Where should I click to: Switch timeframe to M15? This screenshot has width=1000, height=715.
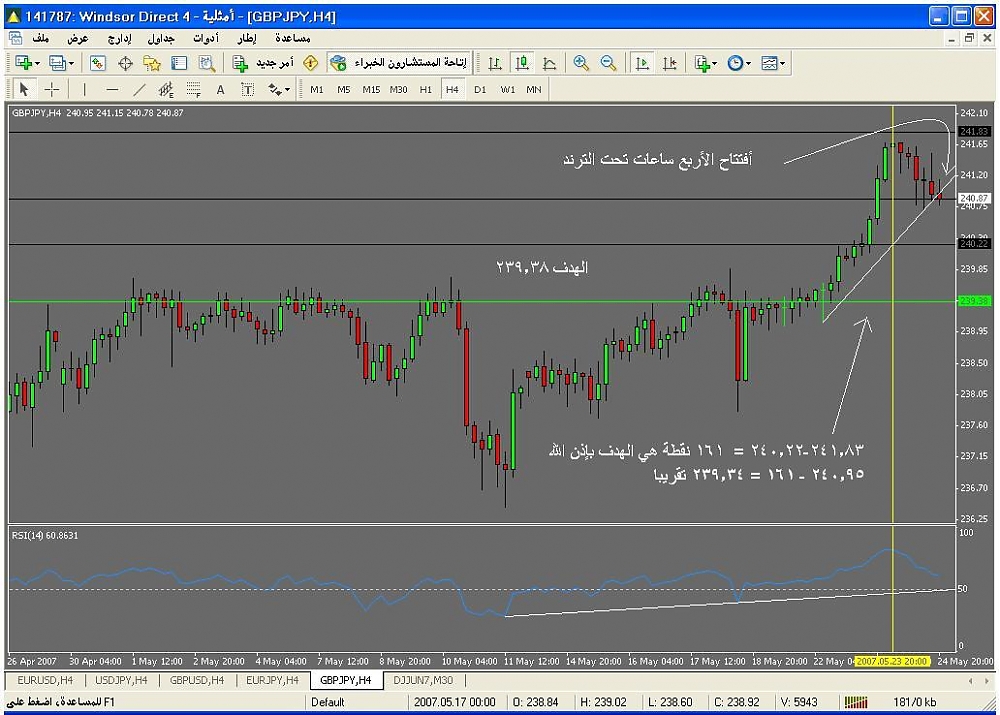point(371,89)
